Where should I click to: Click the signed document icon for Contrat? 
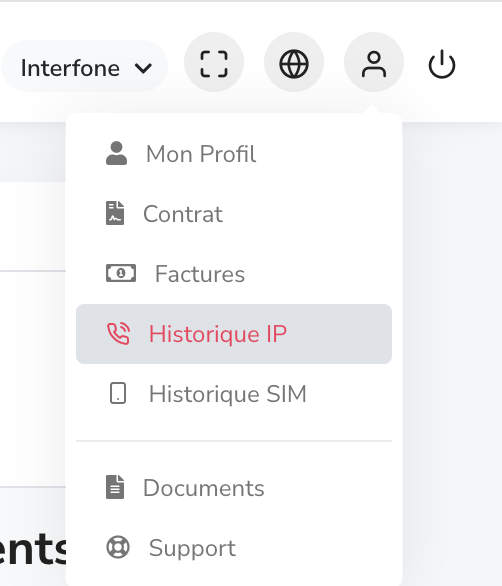click(x=115, y=213)
